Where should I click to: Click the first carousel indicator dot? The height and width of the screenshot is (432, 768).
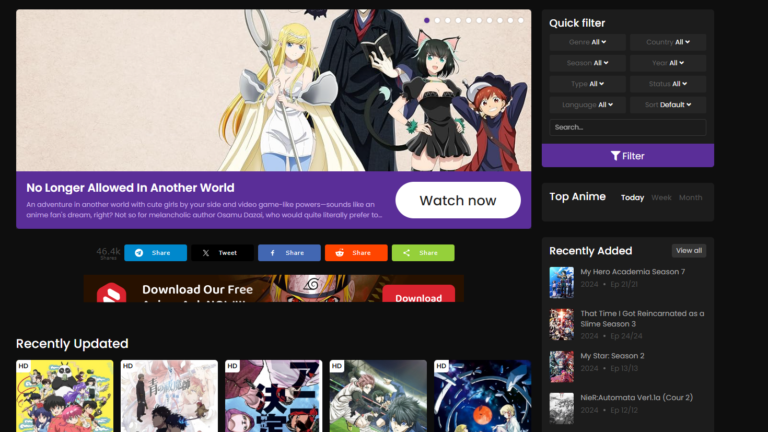coord(427,20)
